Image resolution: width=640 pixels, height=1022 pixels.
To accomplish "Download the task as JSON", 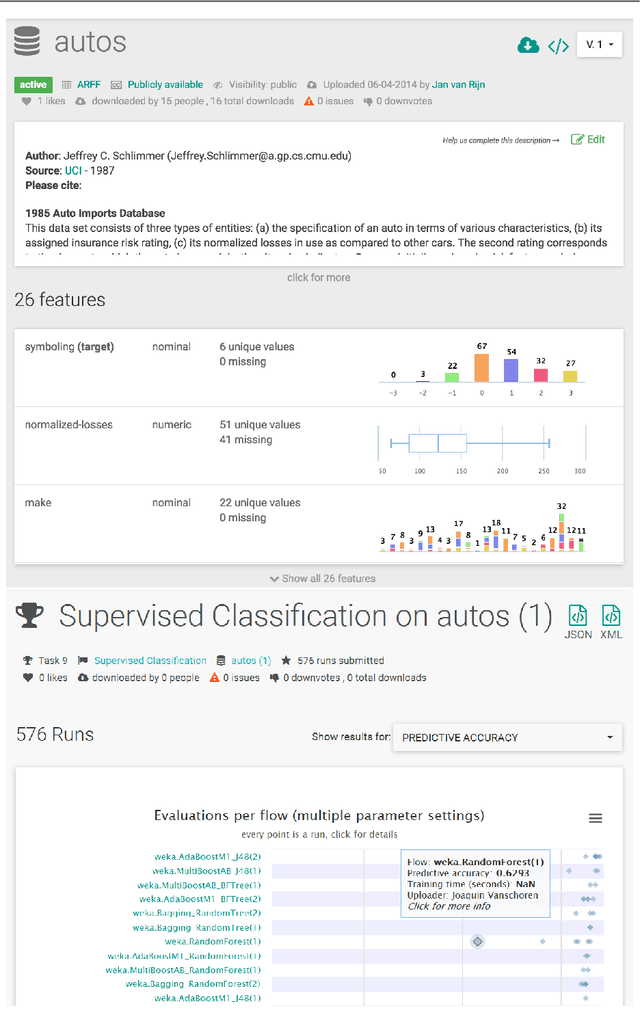I will [578, 617].
